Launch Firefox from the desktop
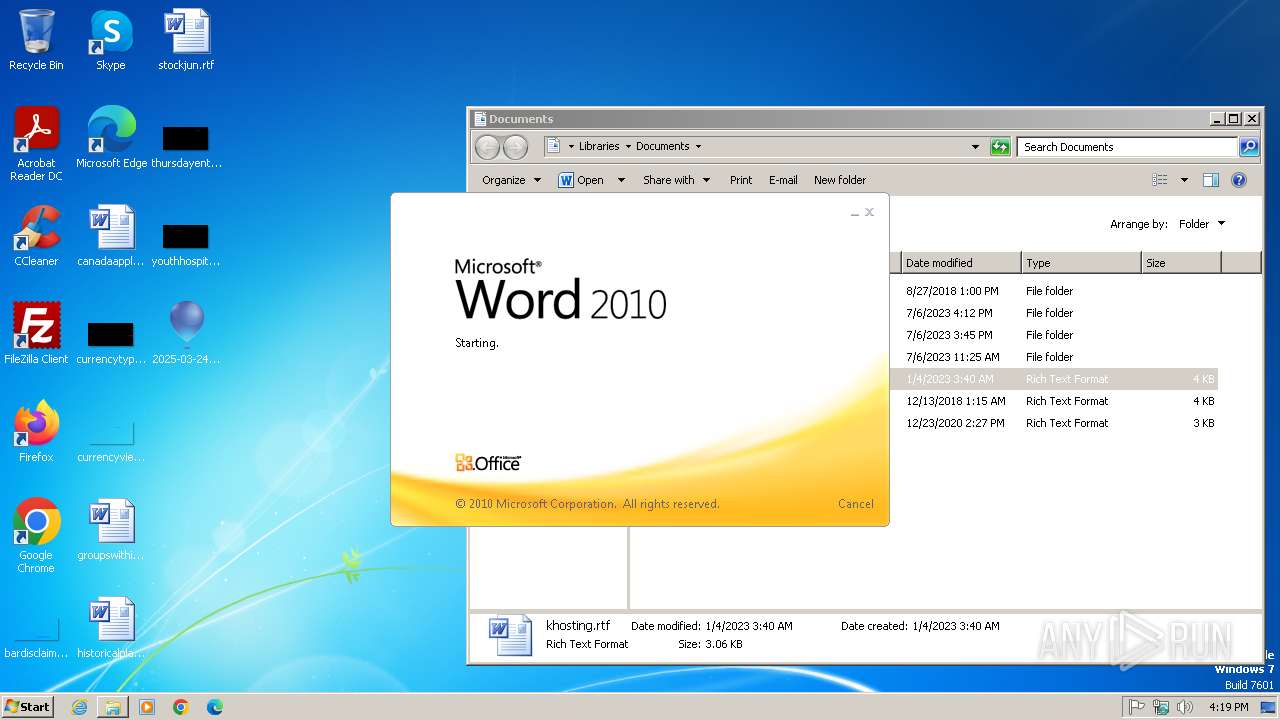Image resolution: width=1280 pixels, height=720 pixels. click(36, 432)
